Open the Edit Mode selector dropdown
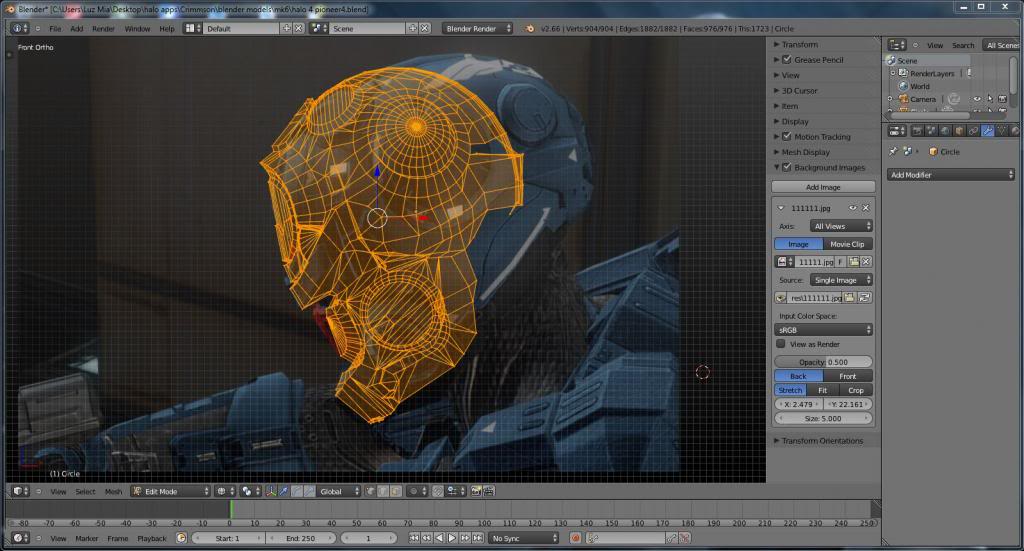Viewport: 1024px width, 551px height. [x=171, y=491]
